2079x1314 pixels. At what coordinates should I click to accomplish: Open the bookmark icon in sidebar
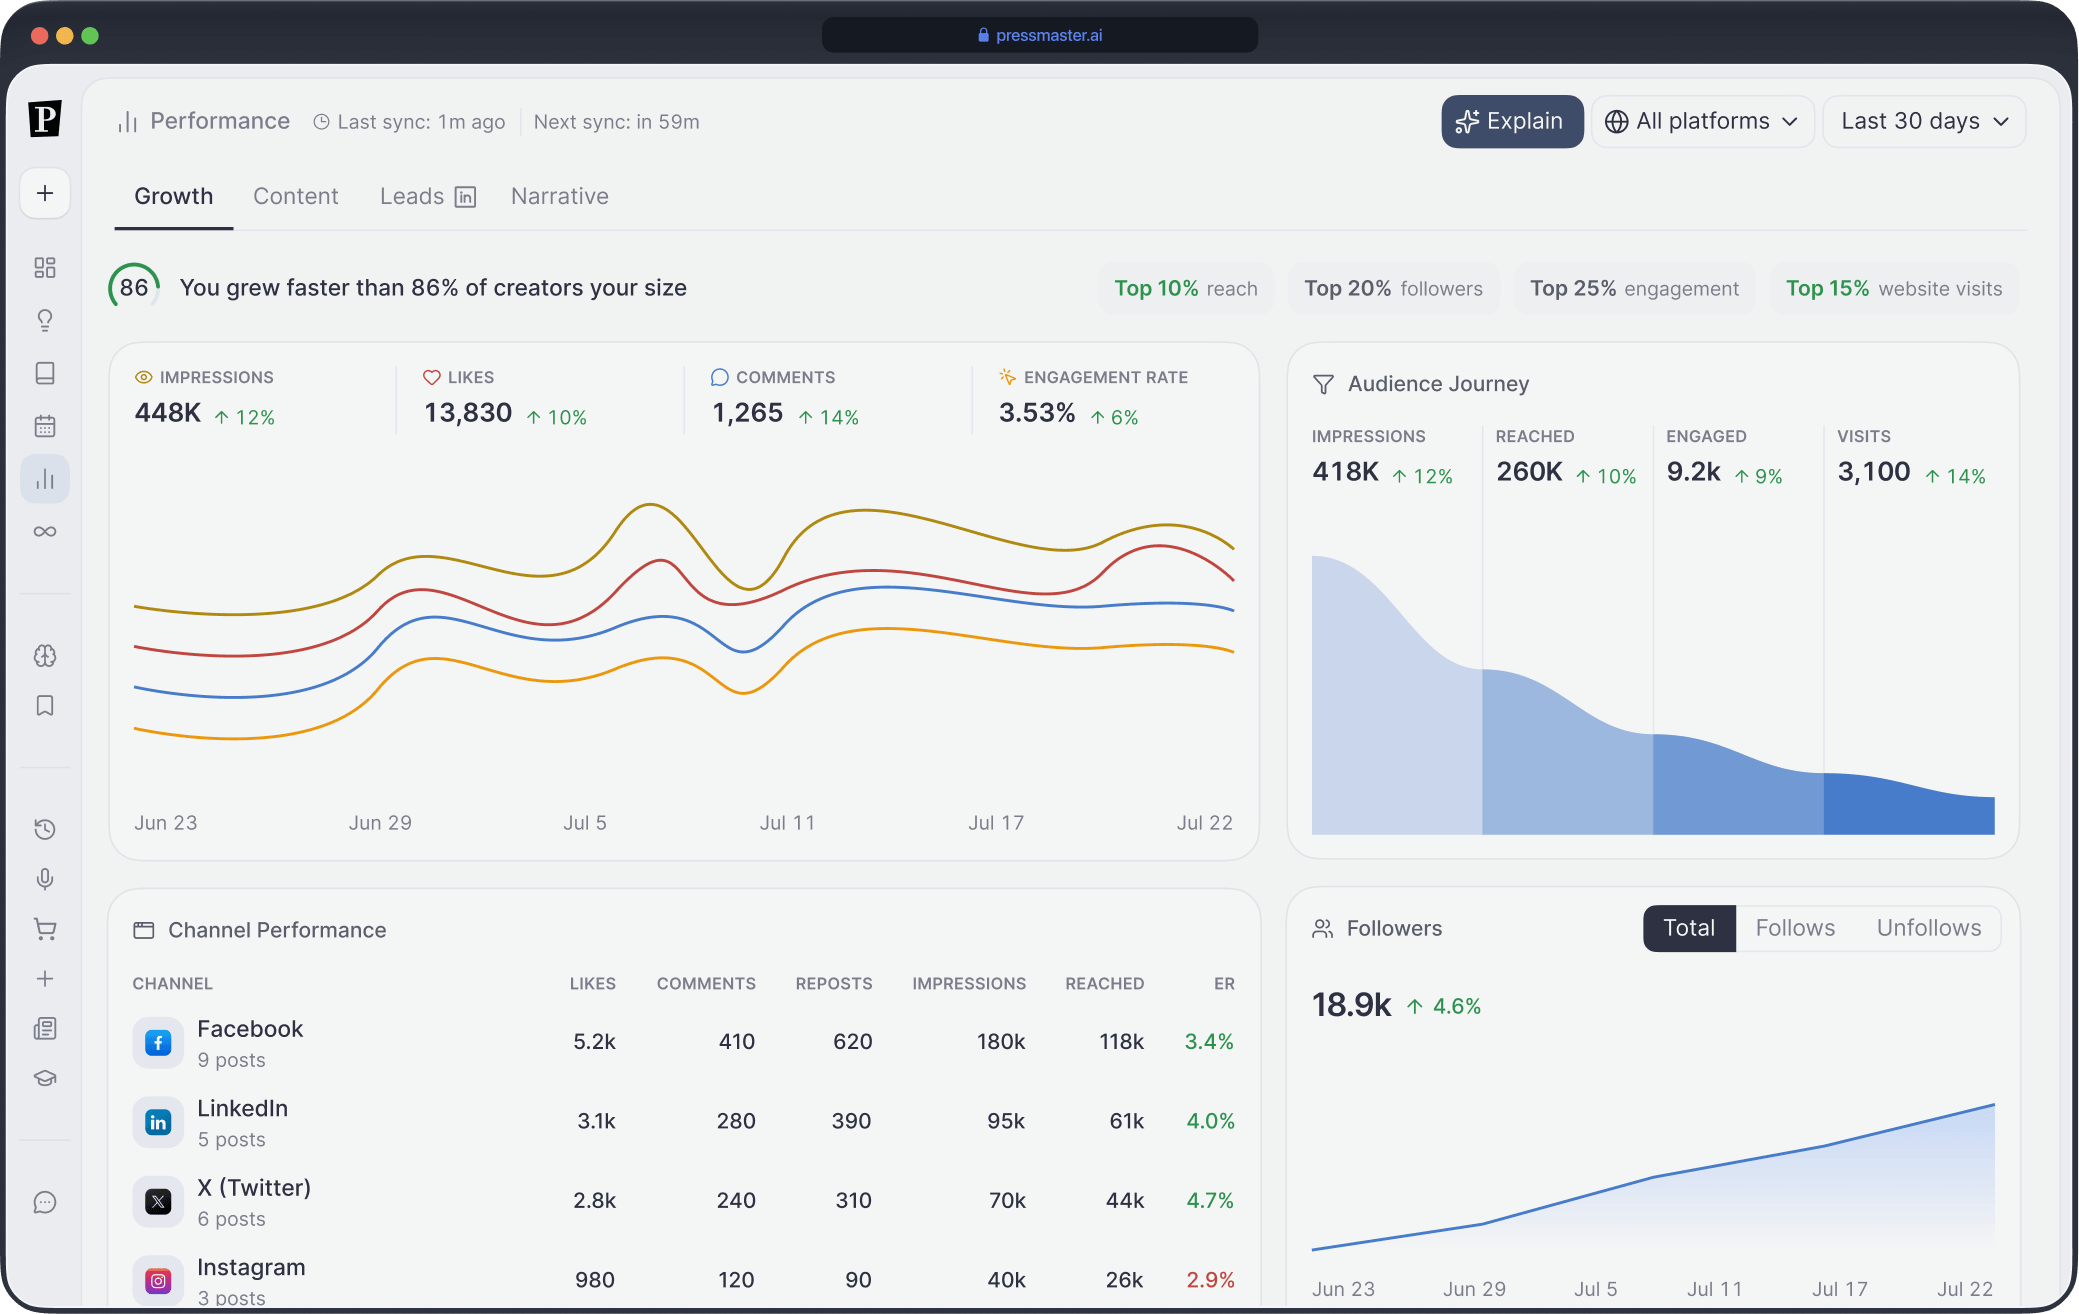[x=45, y=706]
